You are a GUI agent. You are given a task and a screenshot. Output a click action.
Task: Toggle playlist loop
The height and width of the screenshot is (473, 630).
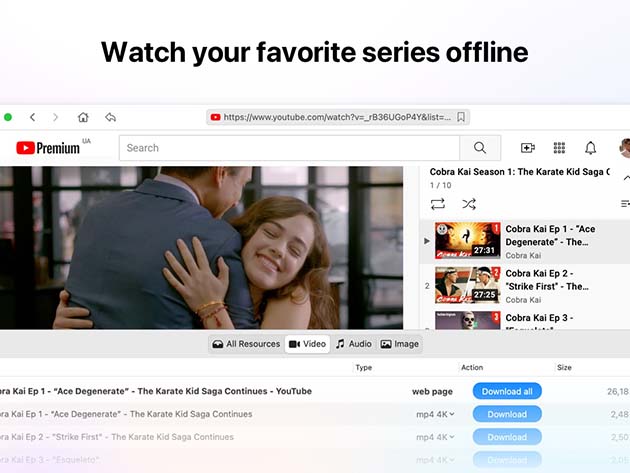438,204
